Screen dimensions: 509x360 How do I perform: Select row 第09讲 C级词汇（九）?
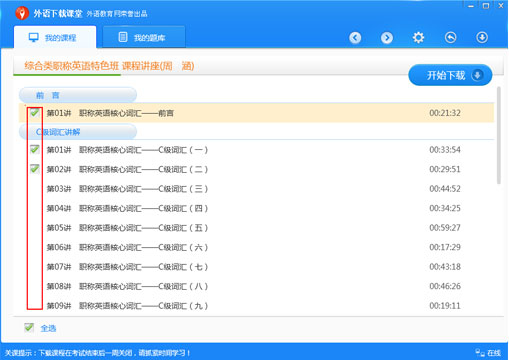(256, 306)
